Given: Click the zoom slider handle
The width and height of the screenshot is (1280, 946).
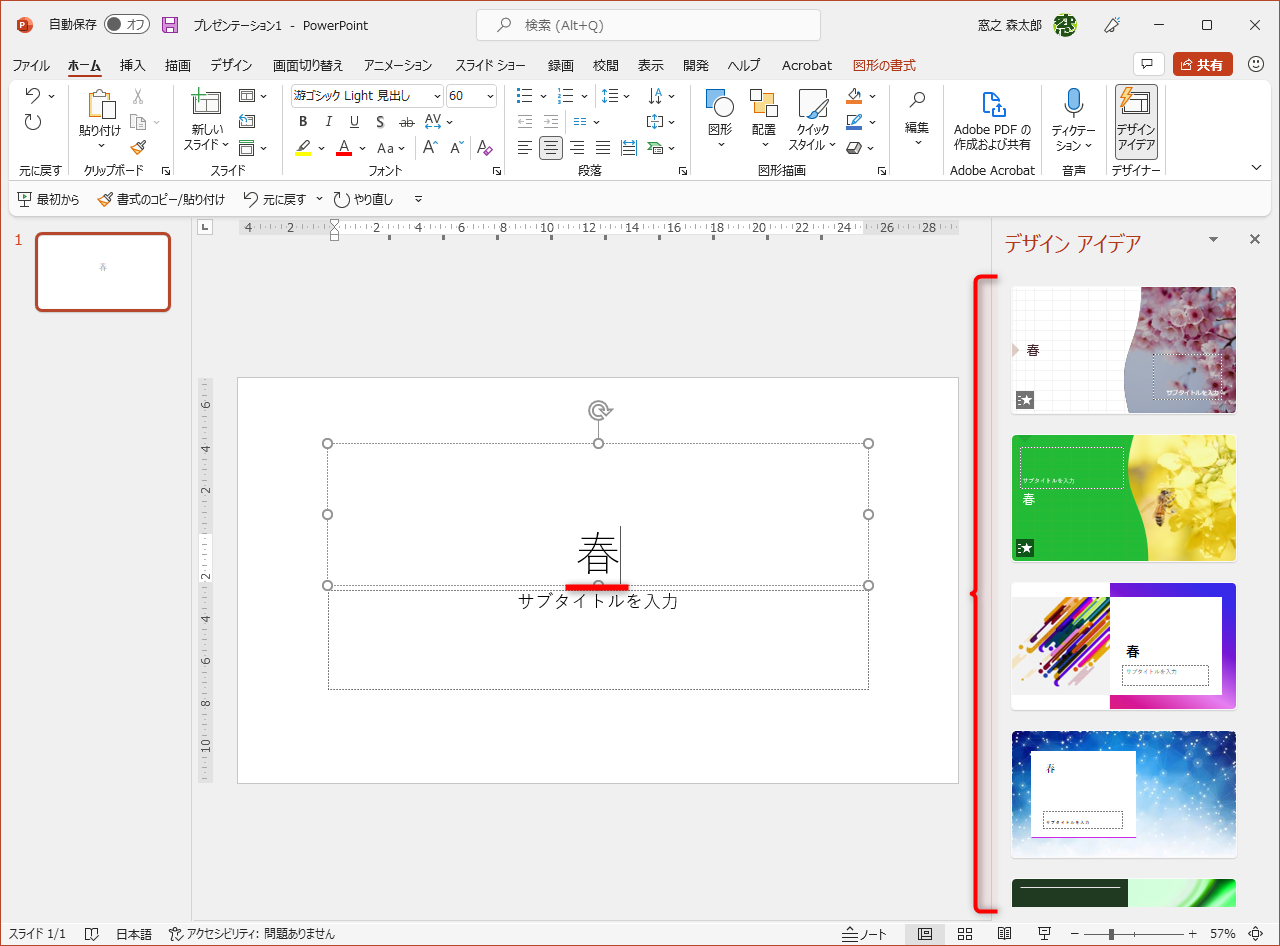Looking at the screenshot, I should (x=1111, y=934).
